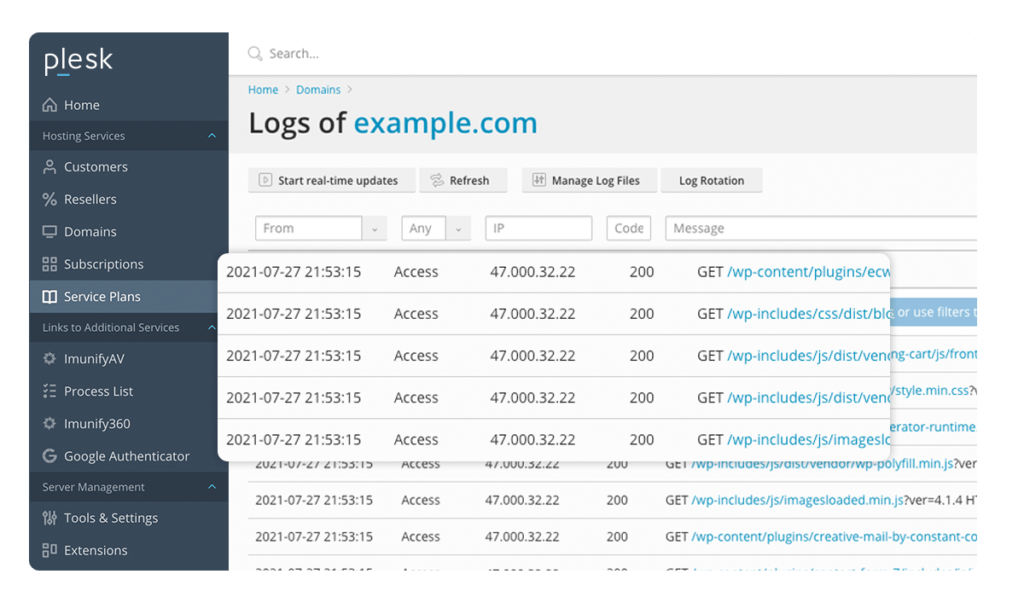Click the Plesk logo

78,61
